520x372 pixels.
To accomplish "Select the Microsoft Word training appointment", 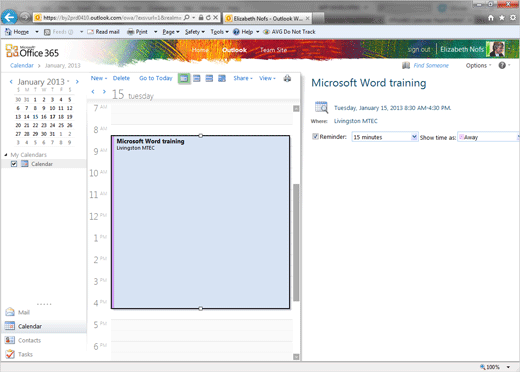I will coord(201,222).
